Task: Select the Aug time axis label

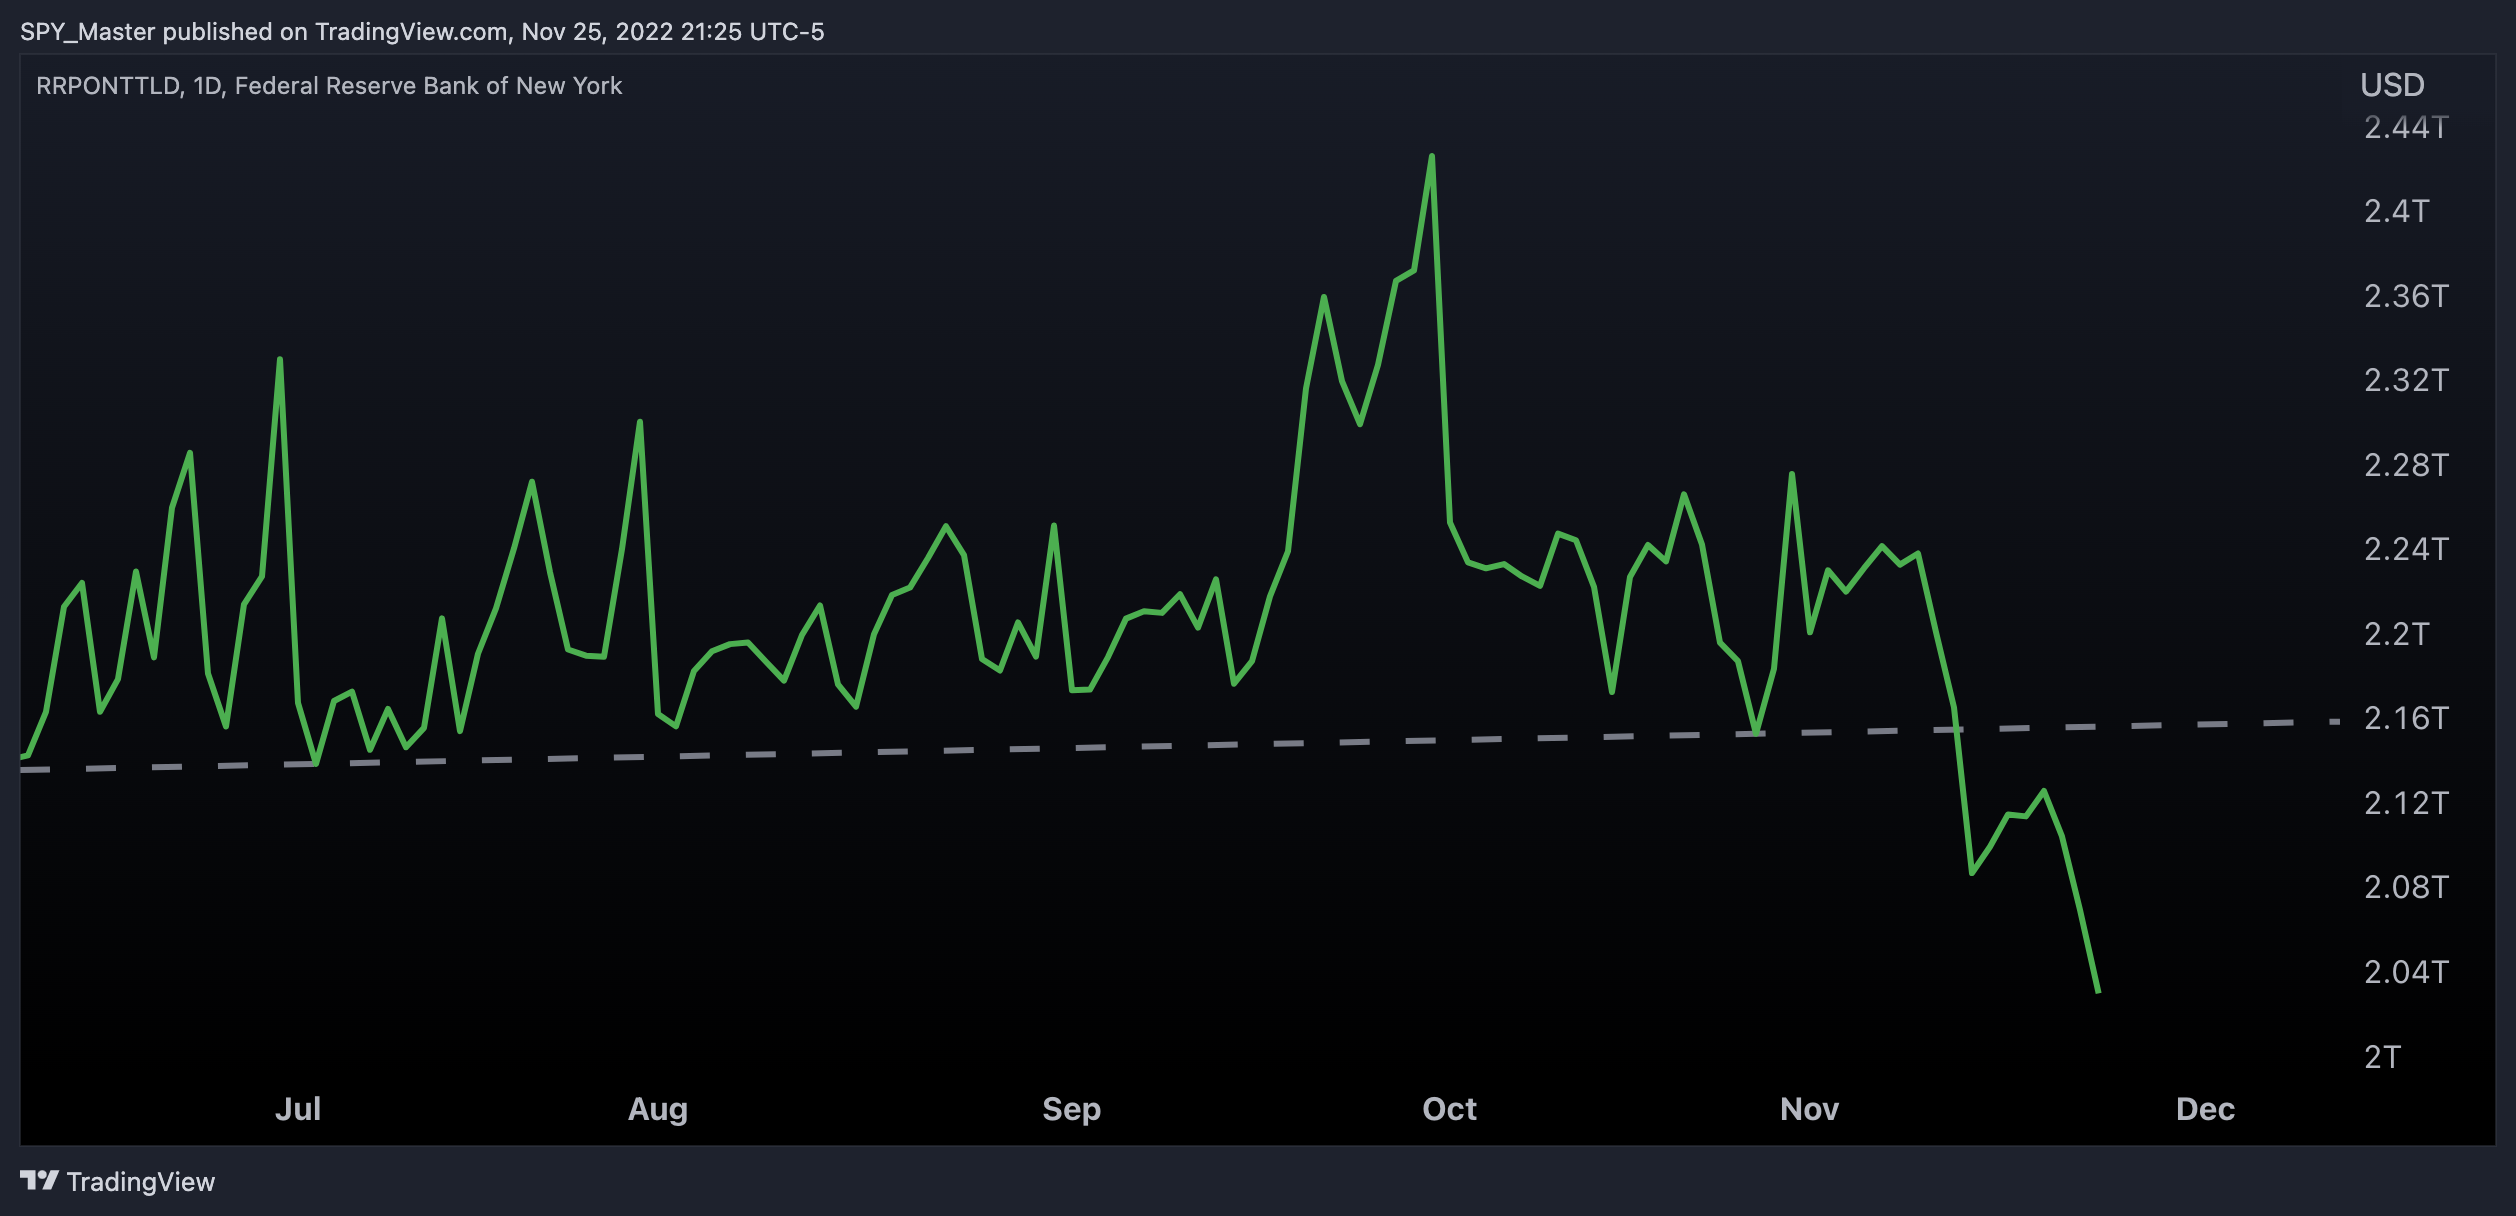Action: 658,1109
